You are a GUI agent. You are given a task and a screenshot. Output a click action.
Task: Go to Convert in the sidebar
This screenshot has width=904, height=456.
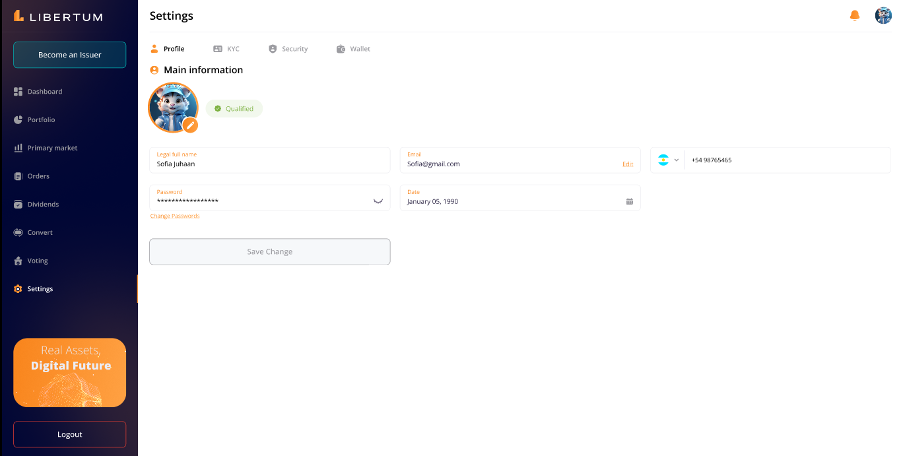click(x=40, y=232)
